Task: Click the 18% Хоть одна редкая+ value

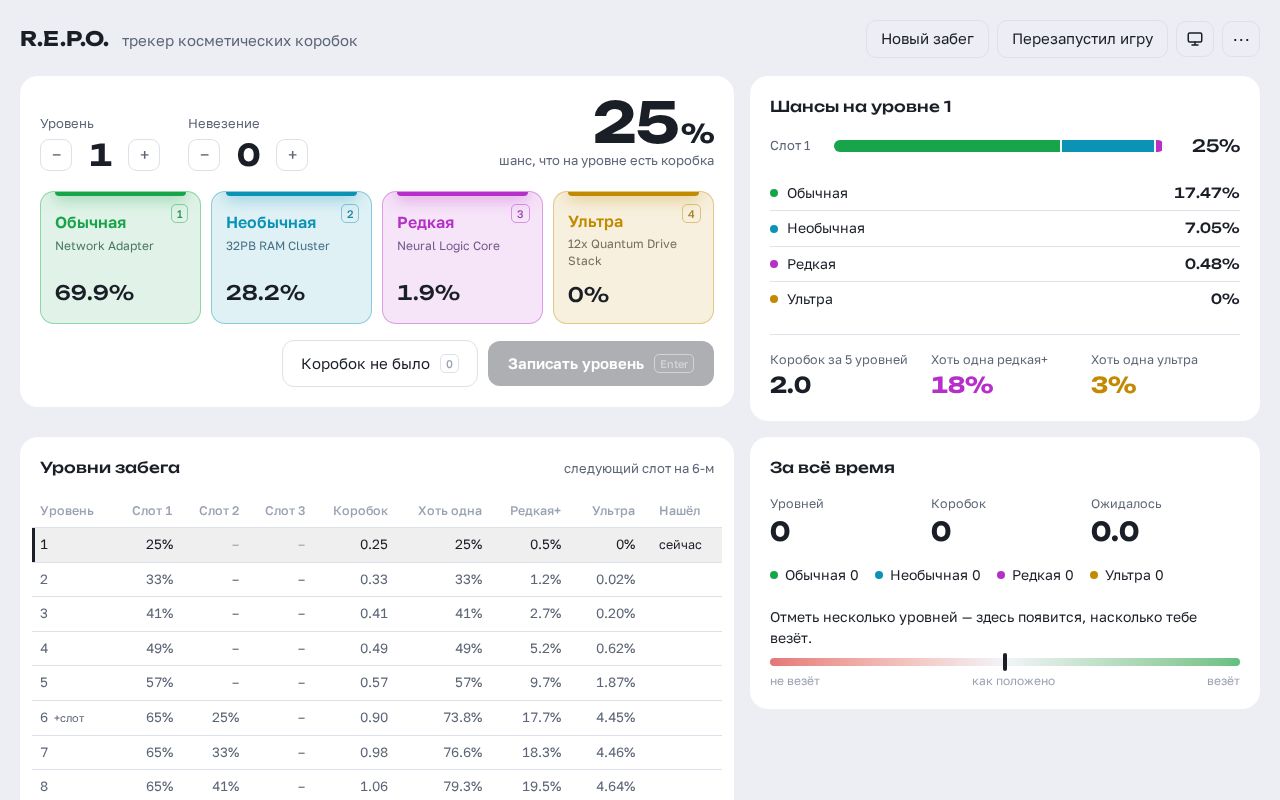Action: click(x=962, y=385)
